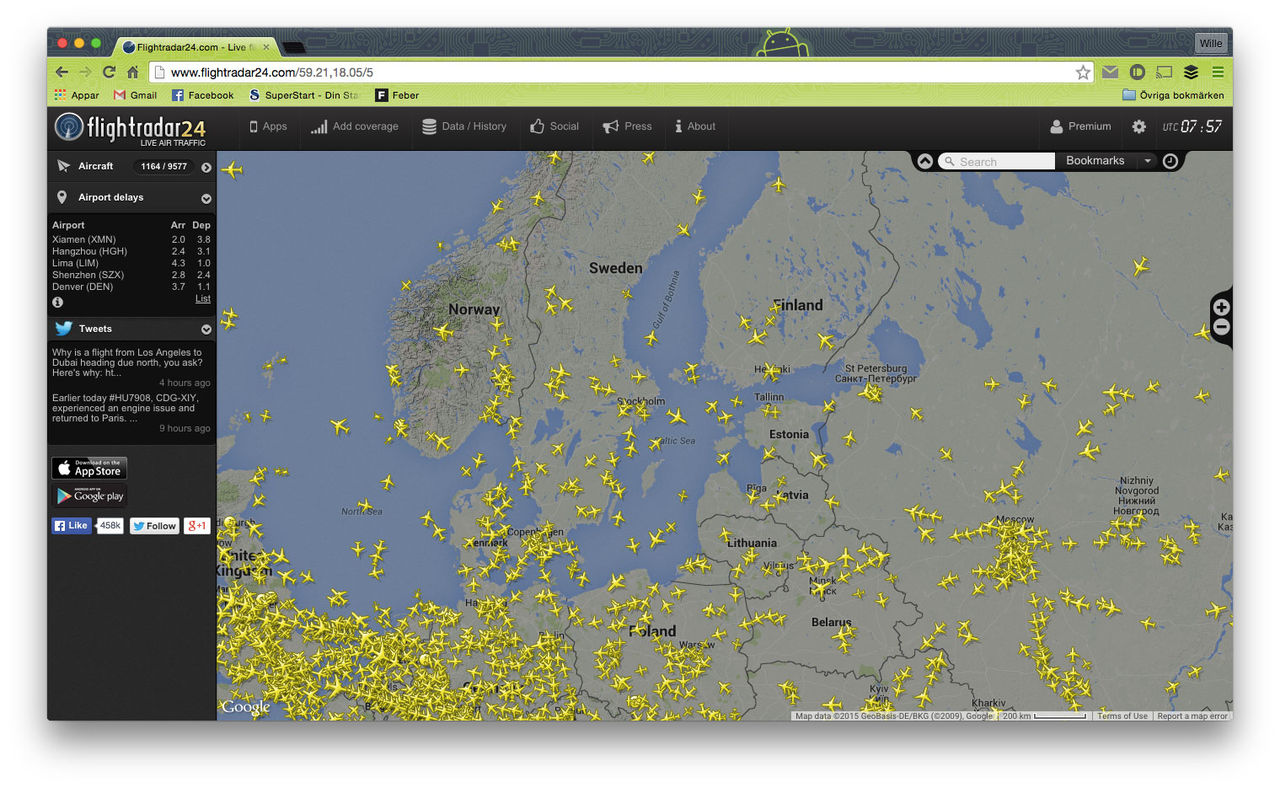1280x788 pixels.
Task: Click the Bookmarks button
Action: coord(1095,161)
